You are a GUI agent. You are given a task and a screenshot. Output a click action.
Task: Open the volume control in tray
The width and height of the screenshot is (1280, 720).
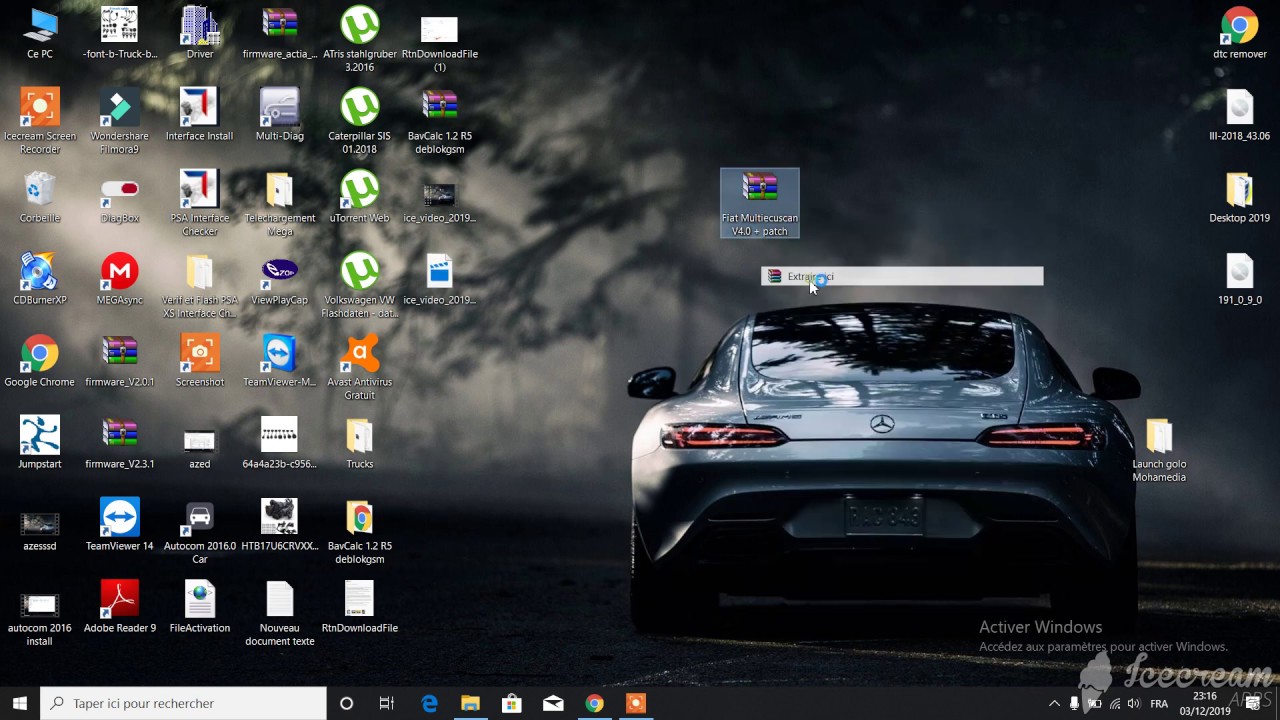1133,703
